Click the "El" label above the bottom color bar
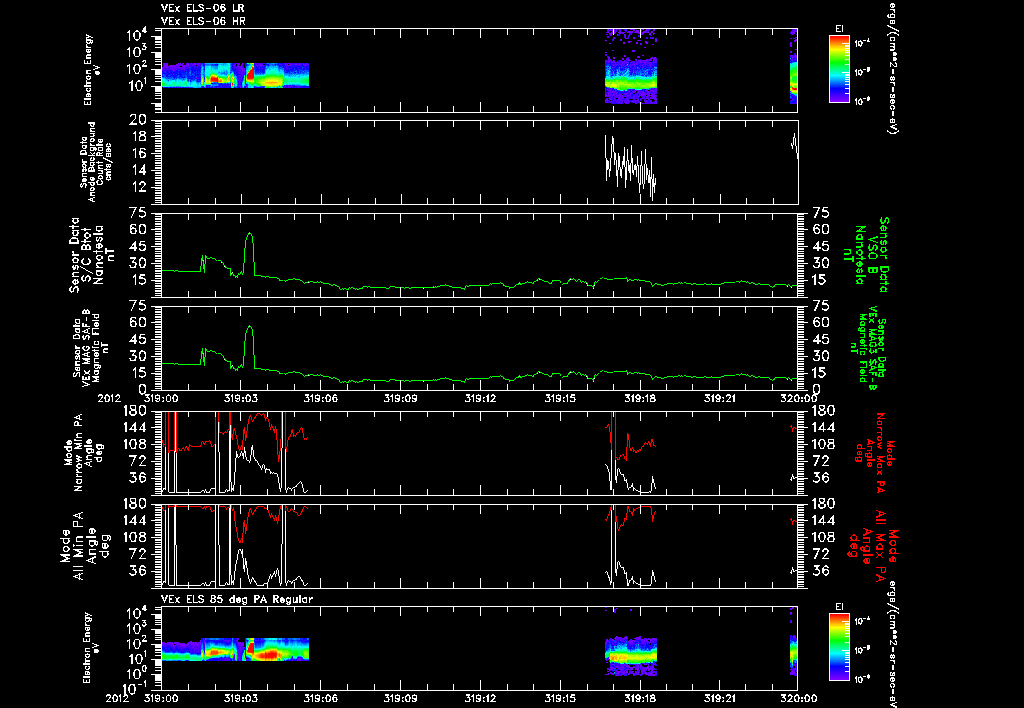The width and height of the screenshot is (1024, 708). 839,607
